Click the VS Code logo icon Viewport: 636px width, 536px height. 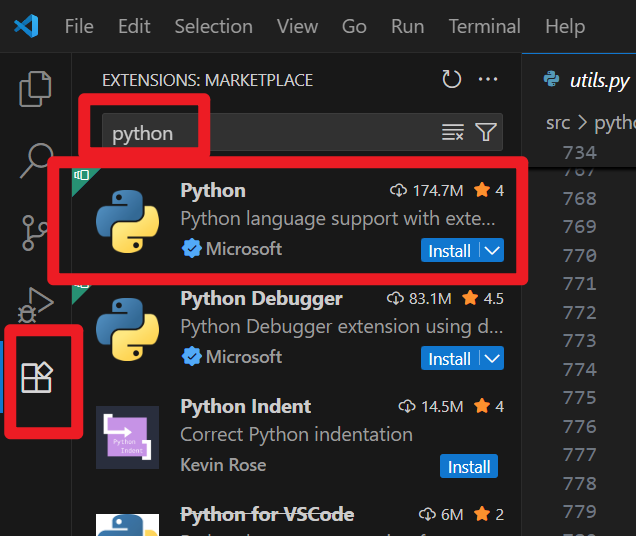26,26
